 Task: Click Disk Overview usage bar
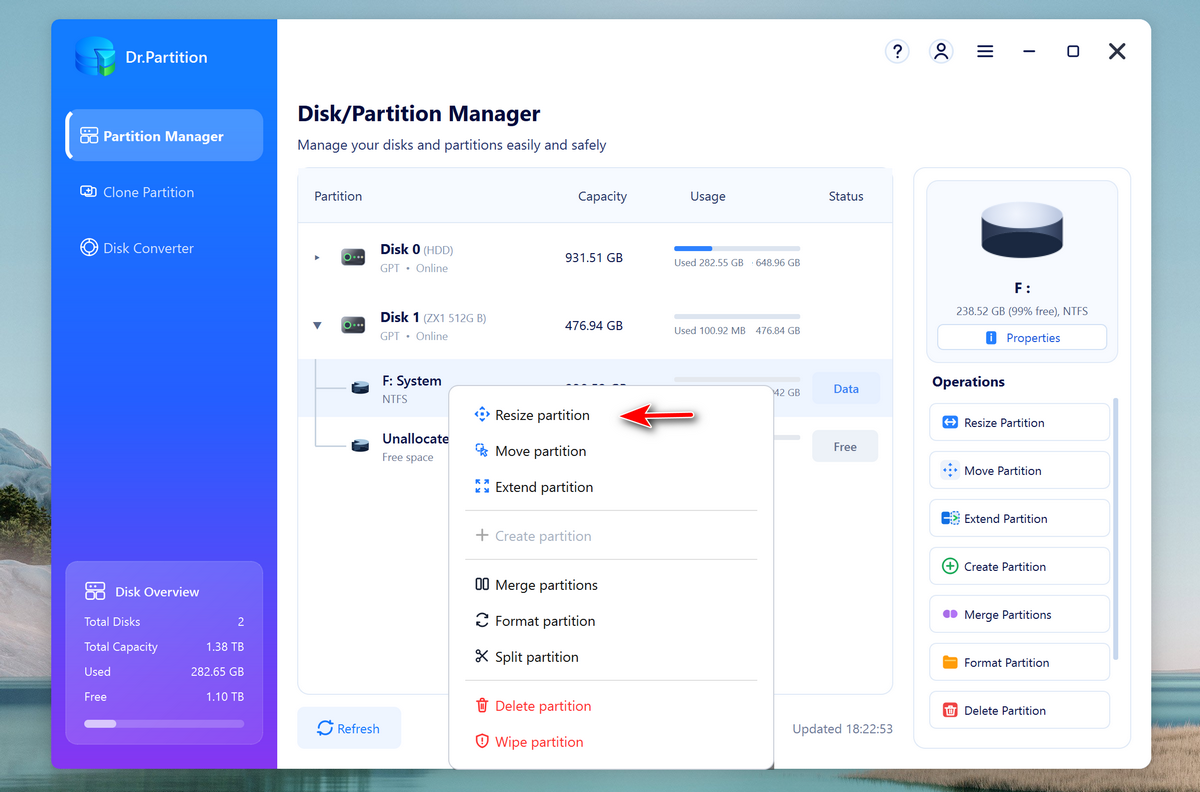click(x=164, y=723)
